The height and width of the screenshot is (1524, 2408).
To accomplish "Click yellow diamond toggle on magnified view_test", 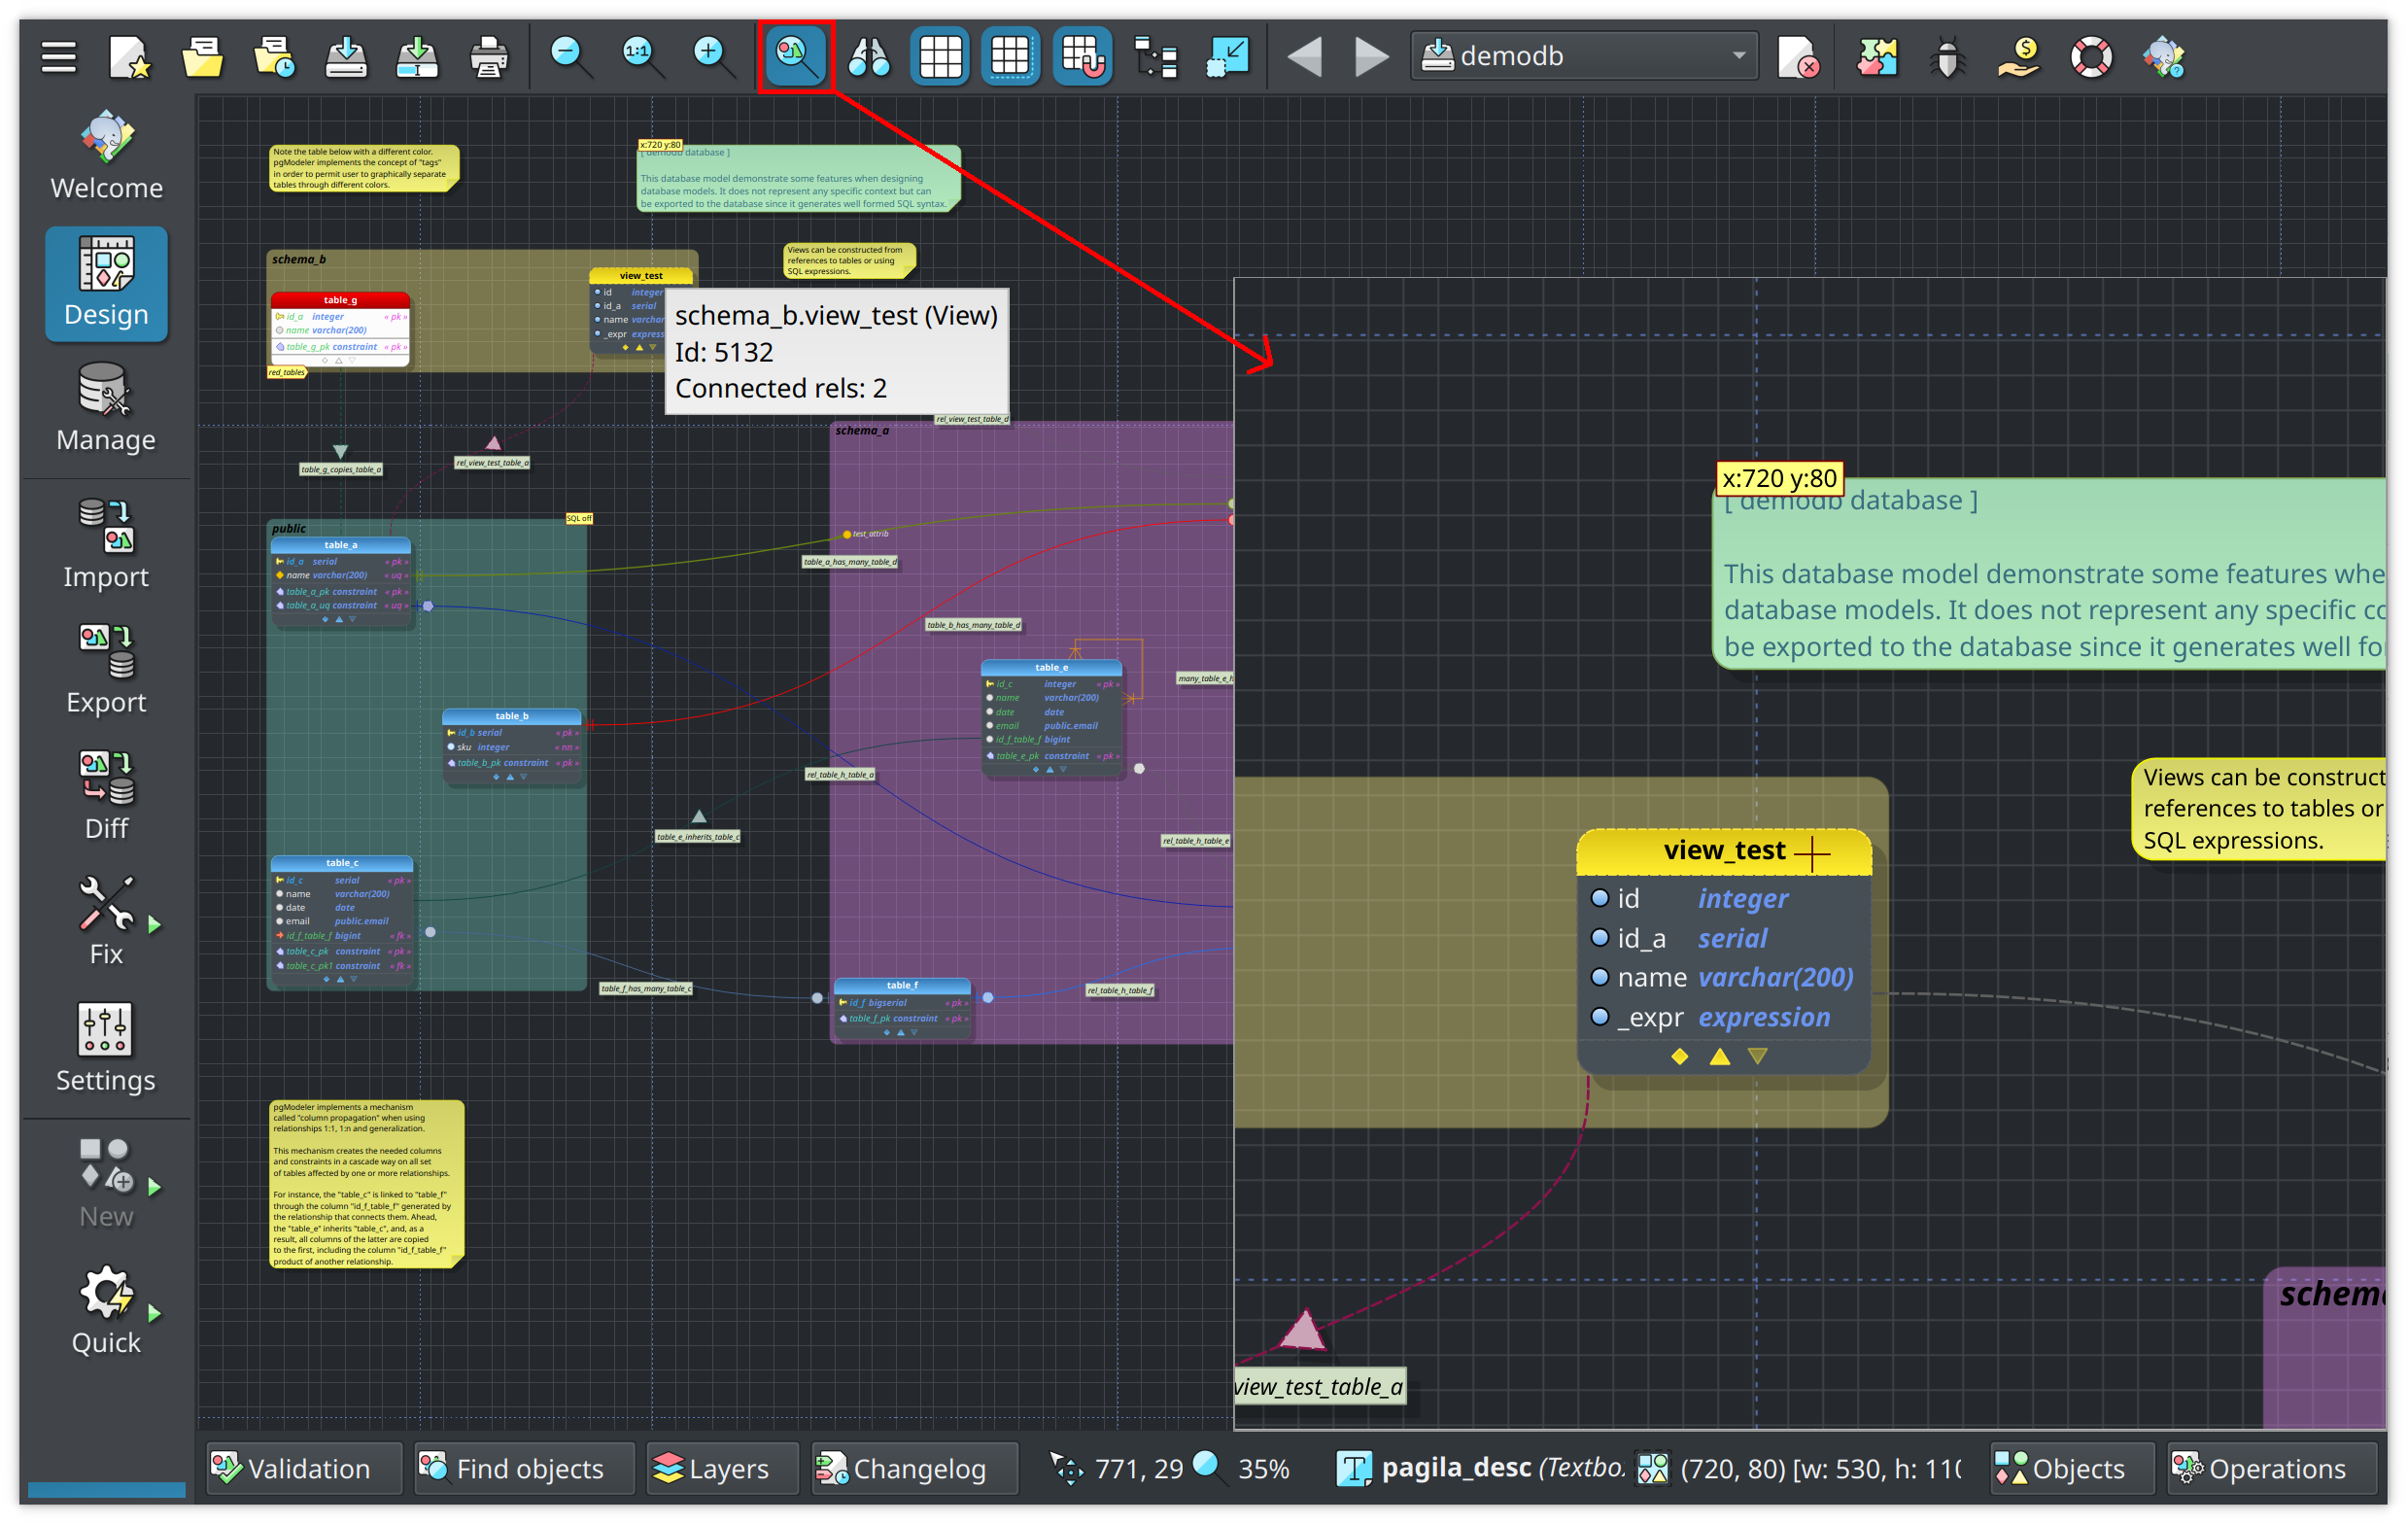I will pyautogui.click(x=1680, y=1056).
